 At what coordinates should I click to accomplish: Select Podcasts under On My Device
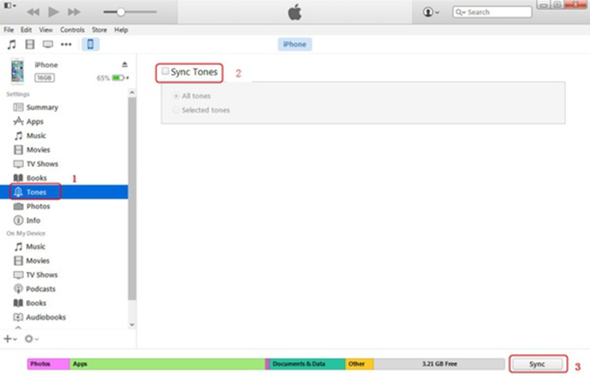coord(35,289)
